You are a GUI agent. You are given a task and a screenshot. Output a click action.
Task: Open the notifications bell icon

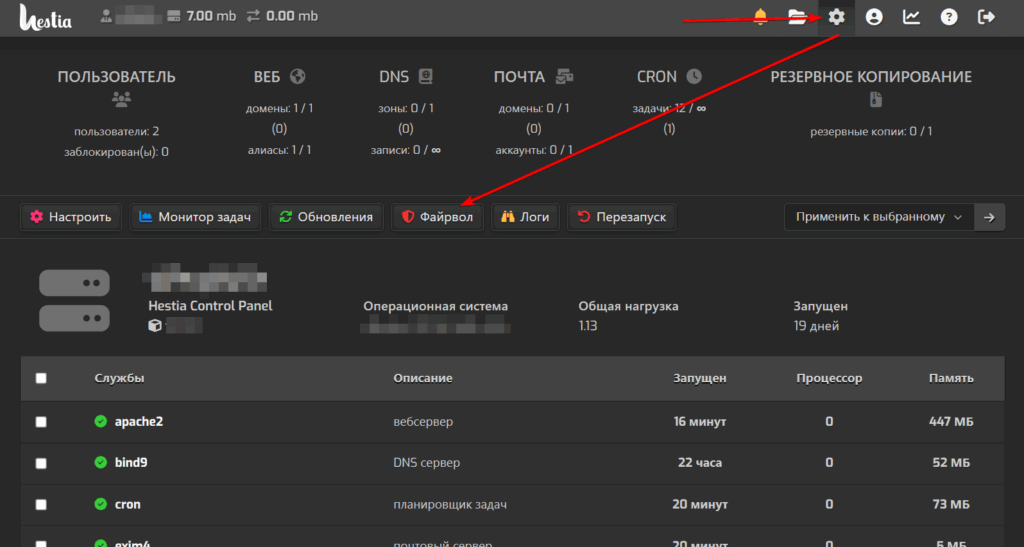pos(761,17)
